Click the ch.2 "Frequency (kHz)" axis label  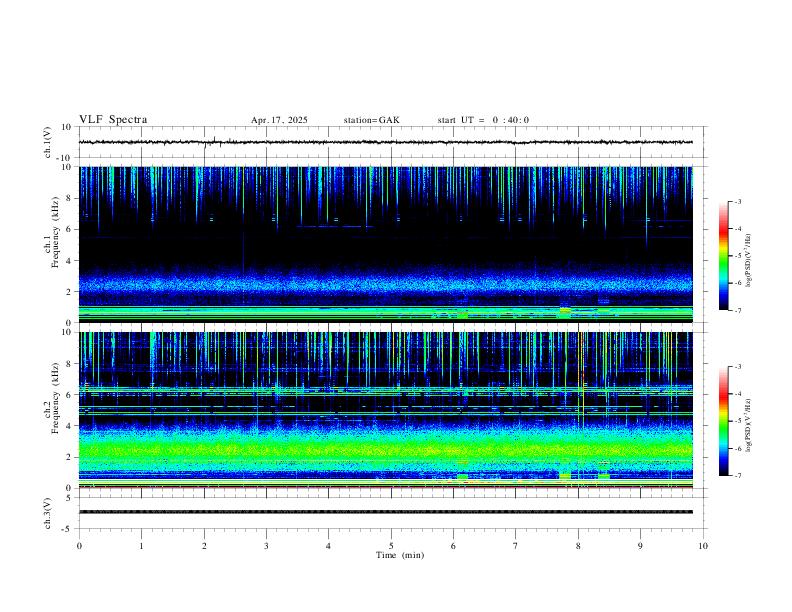pyautogui.click(x=55, y=398)
